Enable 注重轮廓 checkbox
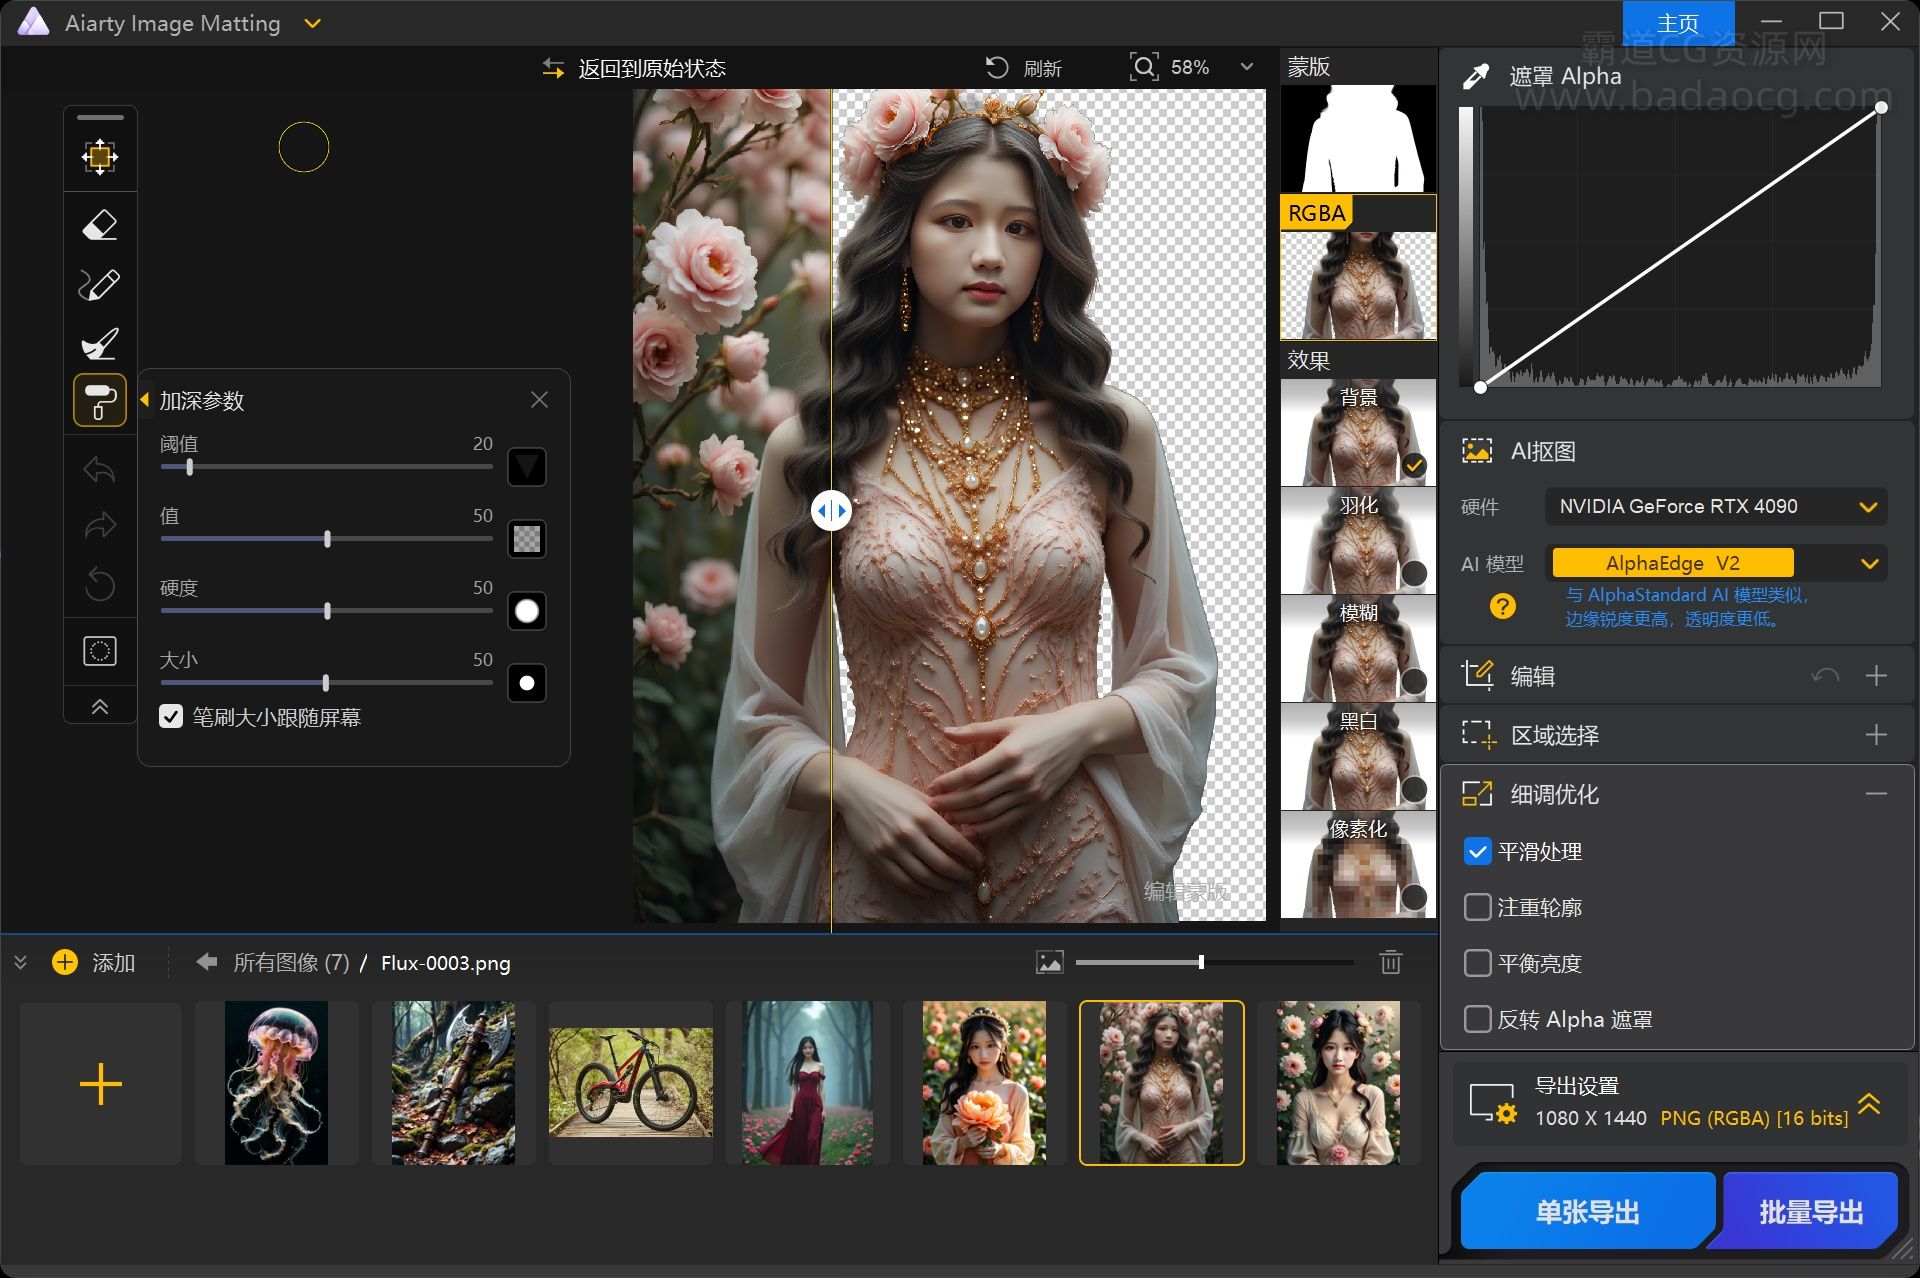This screenshot has height=1278, width=1920. 1477,908
